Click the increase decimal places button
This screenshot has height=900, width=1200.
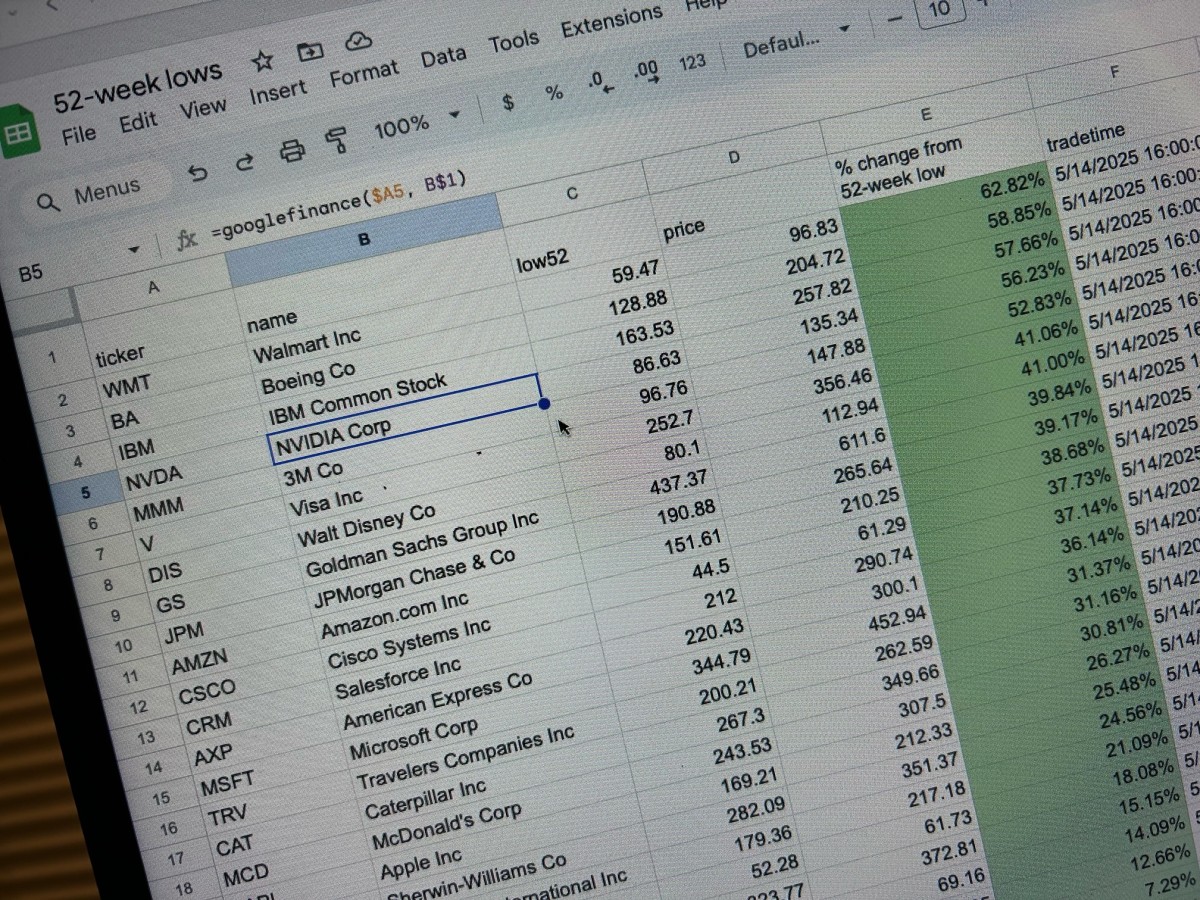646,73
